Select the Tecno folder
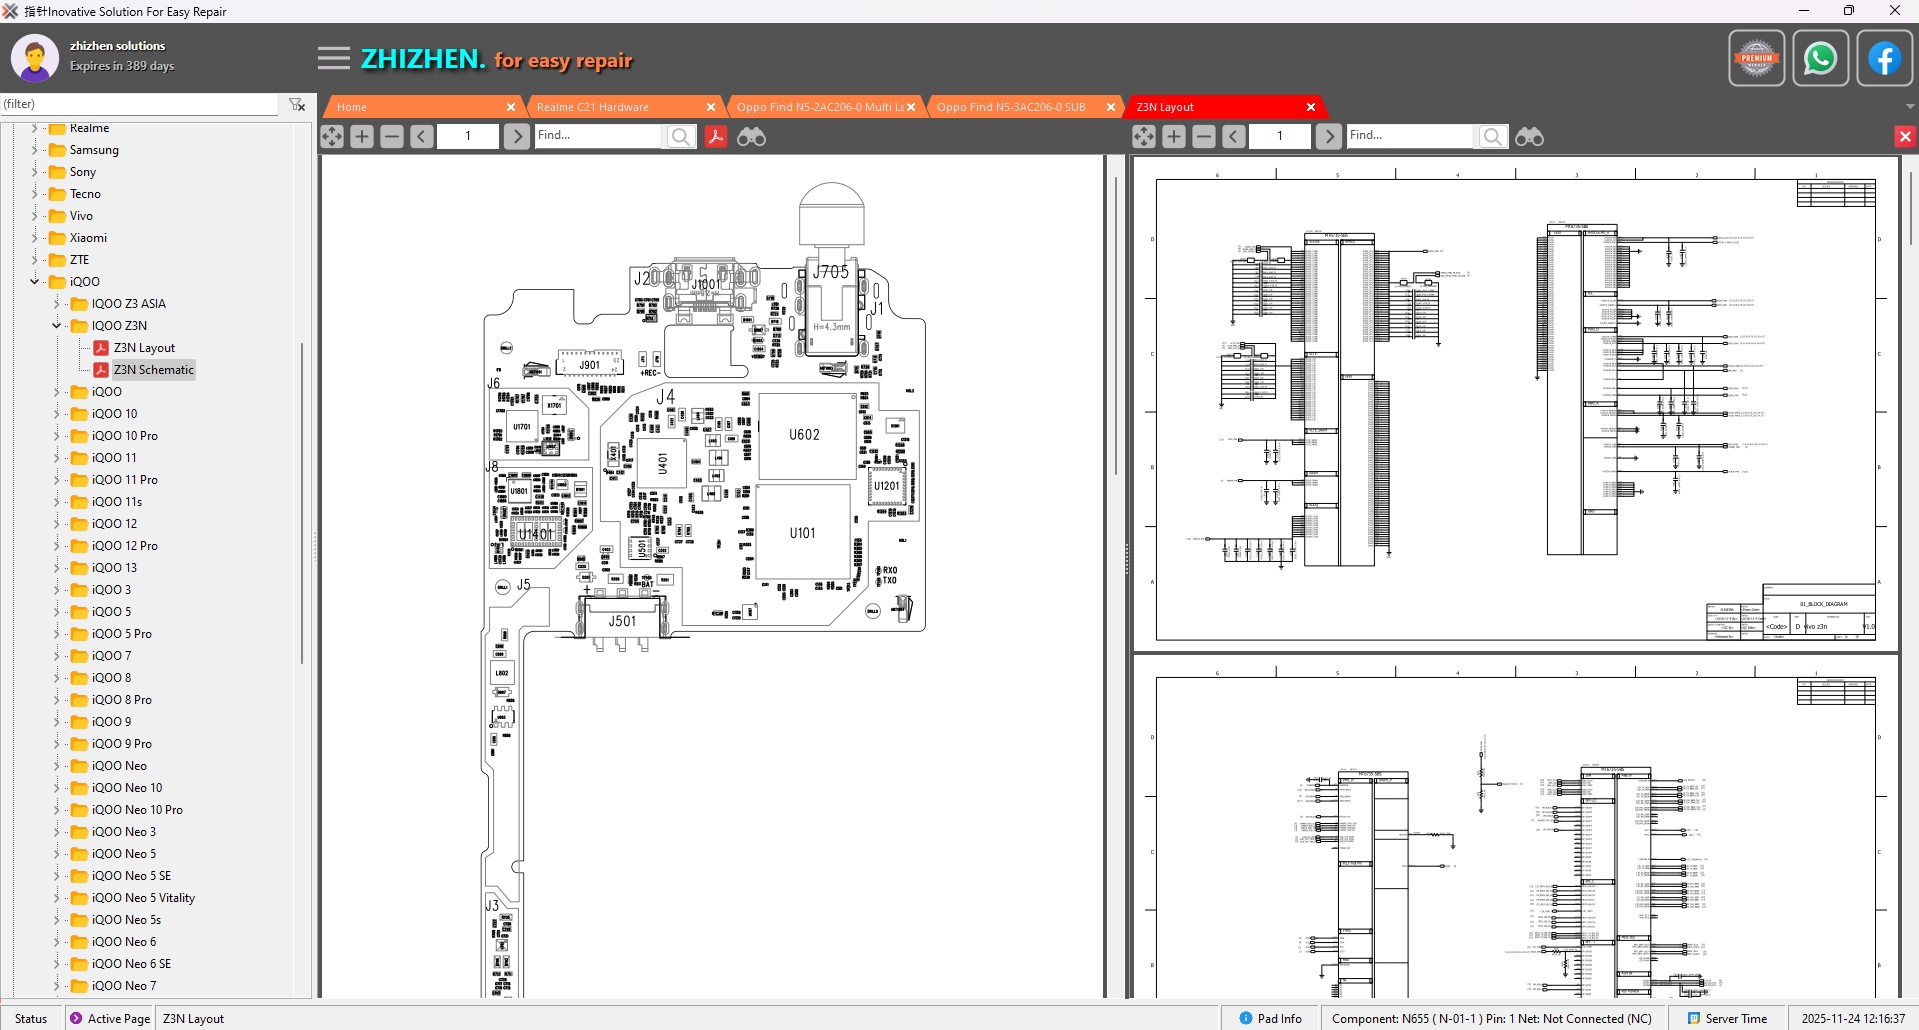 tap(85, 194)
